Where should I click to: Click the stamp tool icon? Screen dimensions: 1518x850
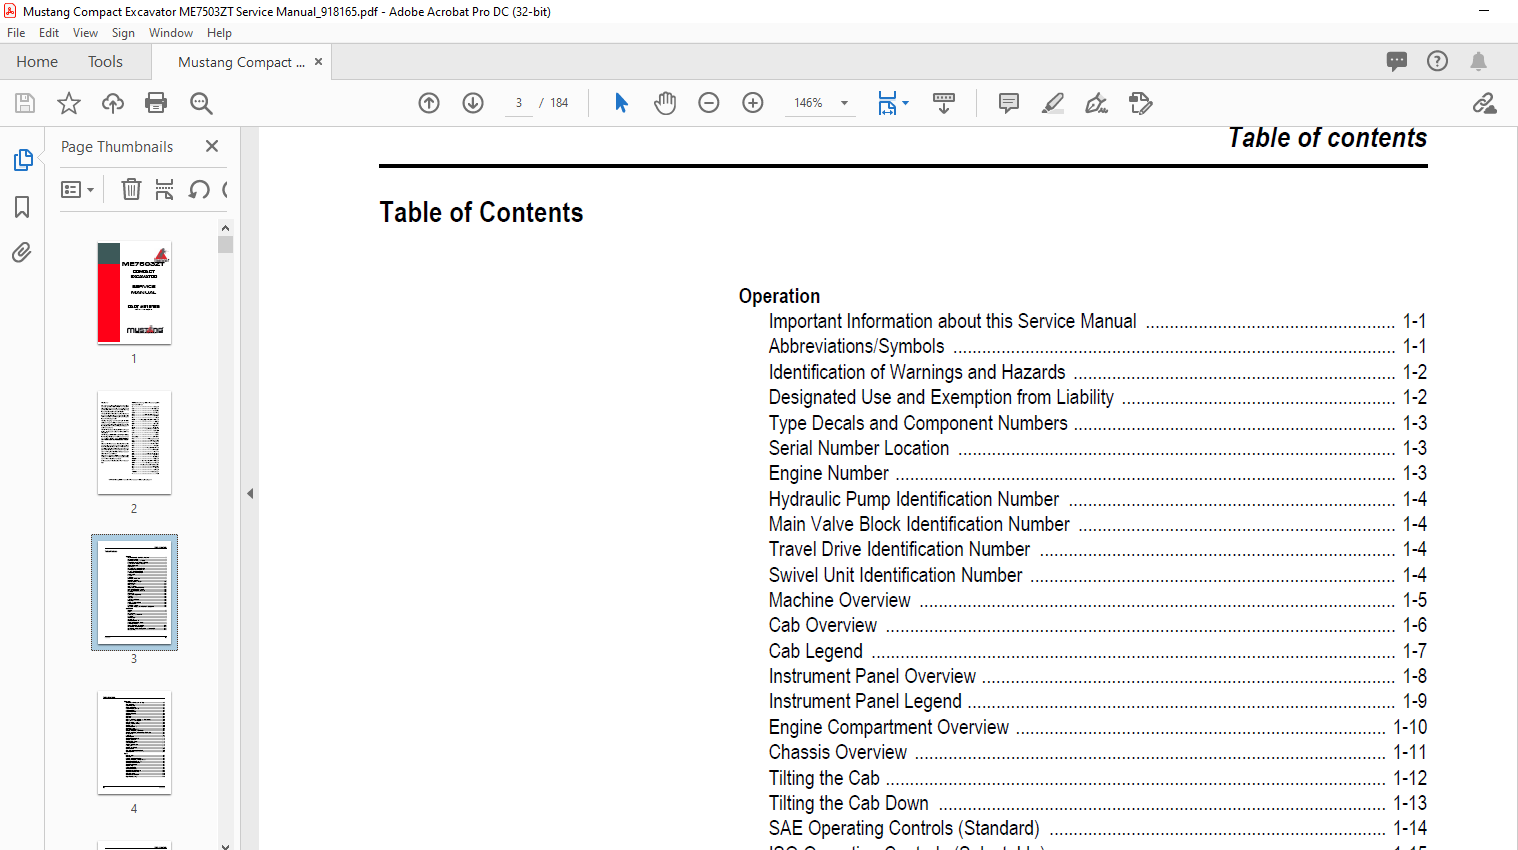tap(1141, 103)
